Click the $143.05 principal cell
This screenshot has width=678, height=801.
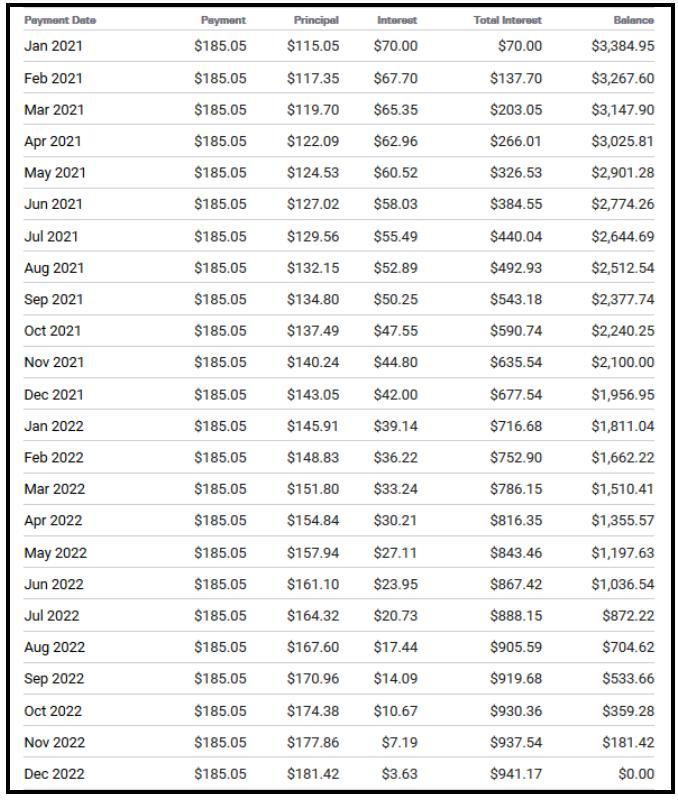click(313, 394)
